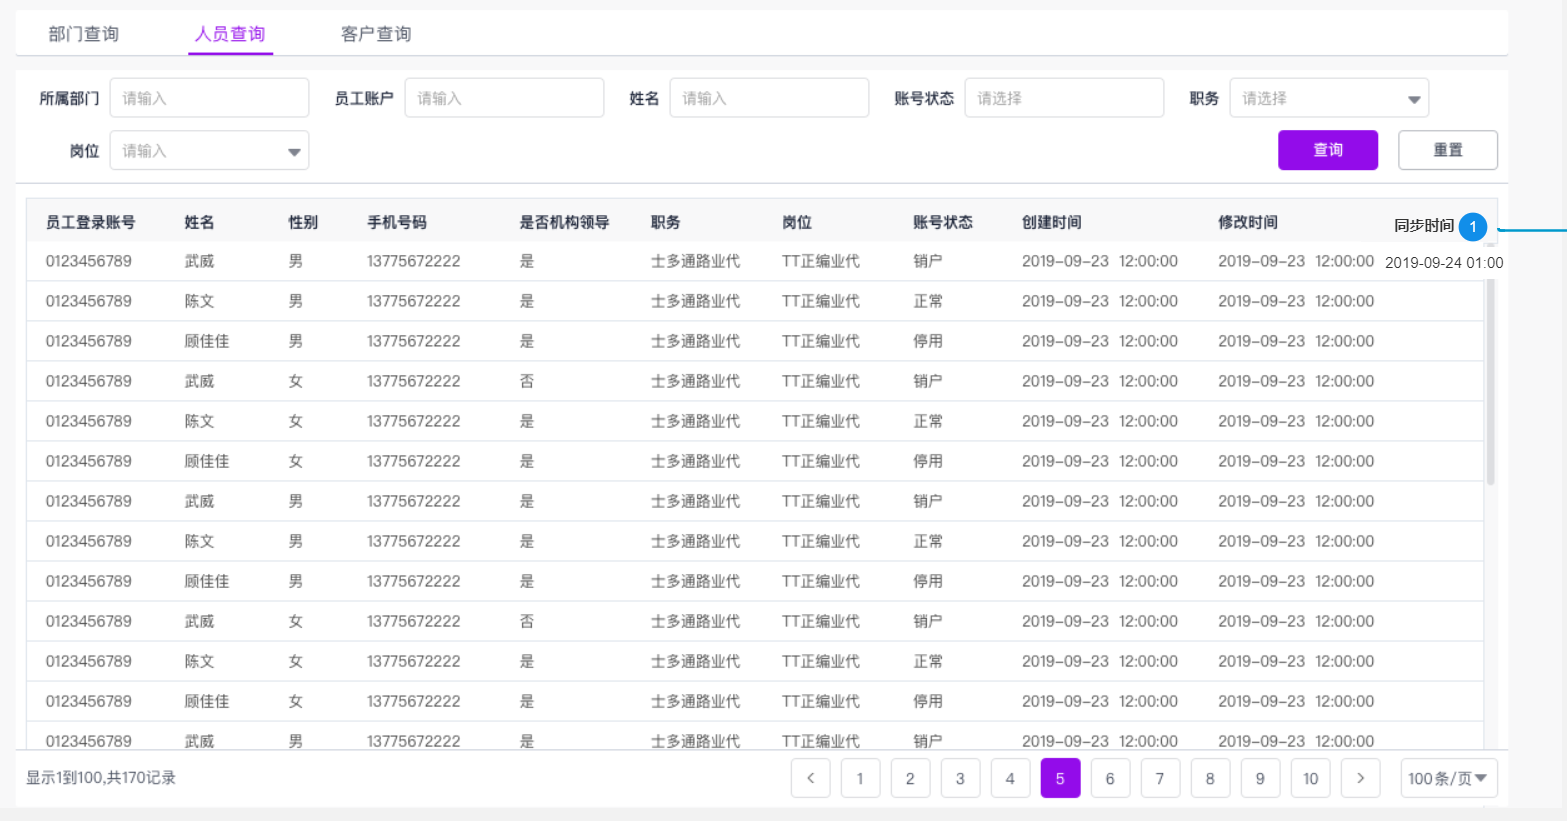
Task: Click the 重置 button
Action: (1448, 150)
